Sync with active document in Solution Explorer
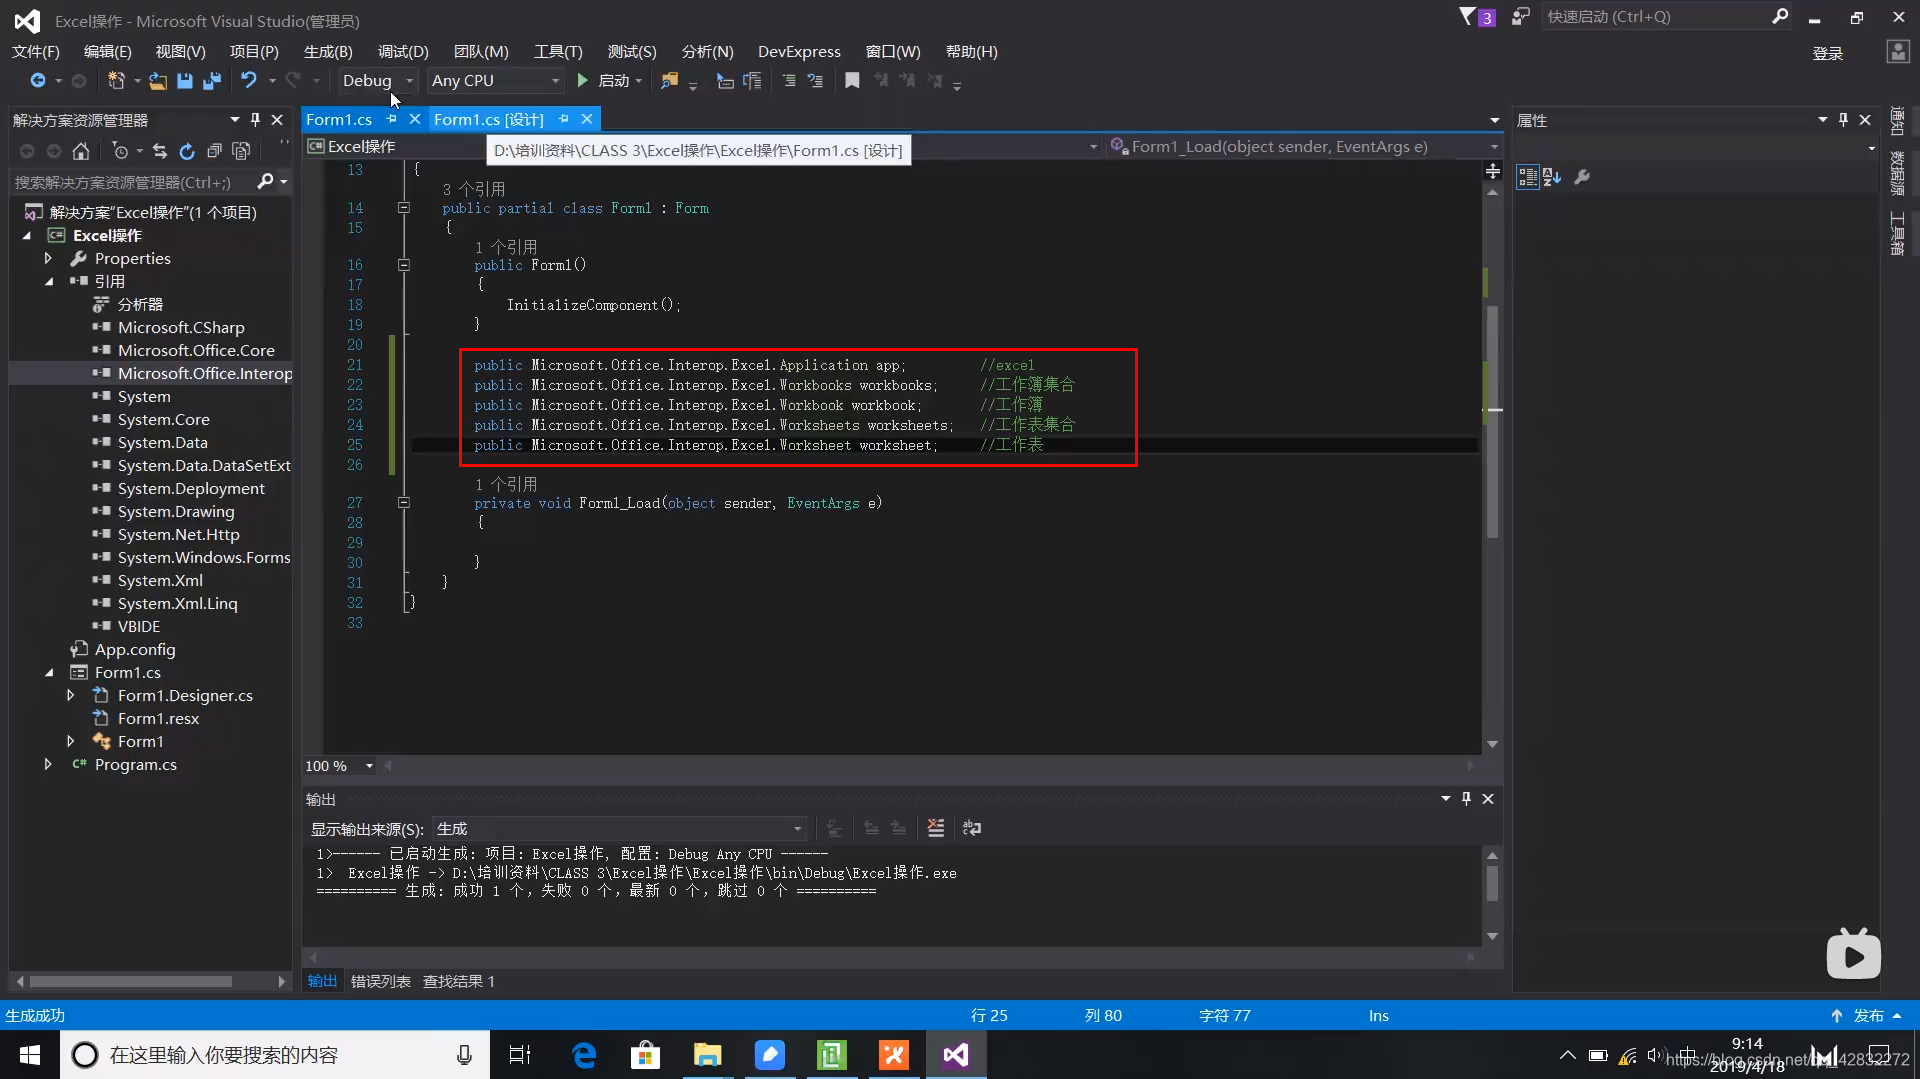Screen dimensions: 1920x1079 click(x=160, y=151)
